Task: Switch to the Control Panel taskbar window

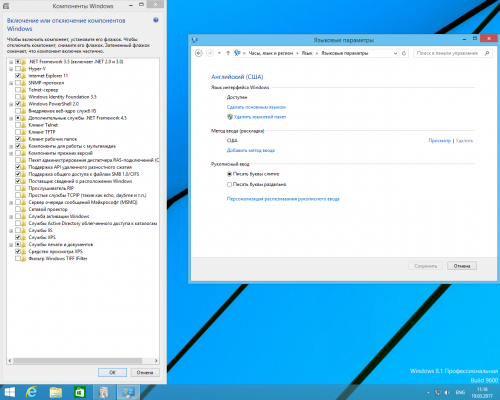Action: (x=128, y=392)
